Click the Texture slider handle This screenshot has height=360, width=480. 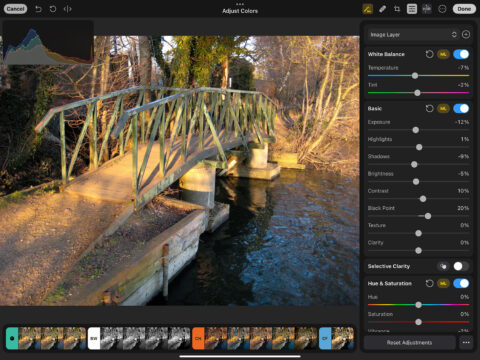418,233
